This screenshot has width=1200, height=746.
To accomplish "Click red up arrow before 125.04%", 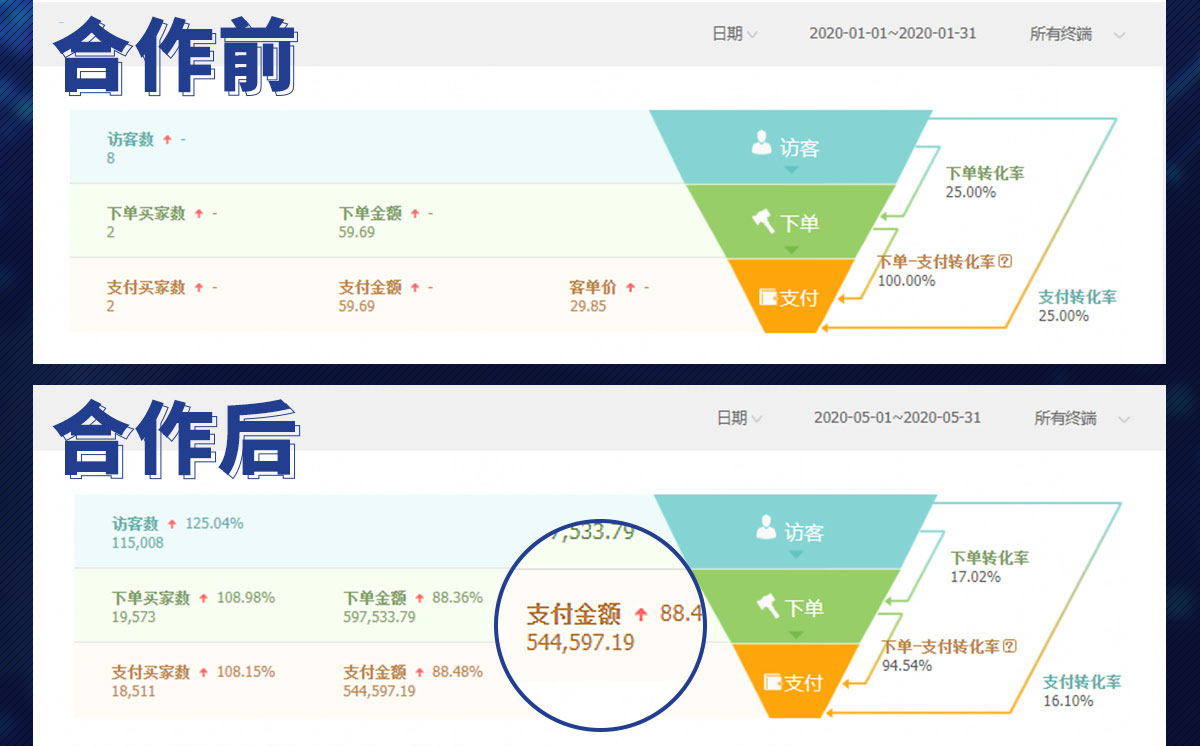I will click(x=172, y=524).
